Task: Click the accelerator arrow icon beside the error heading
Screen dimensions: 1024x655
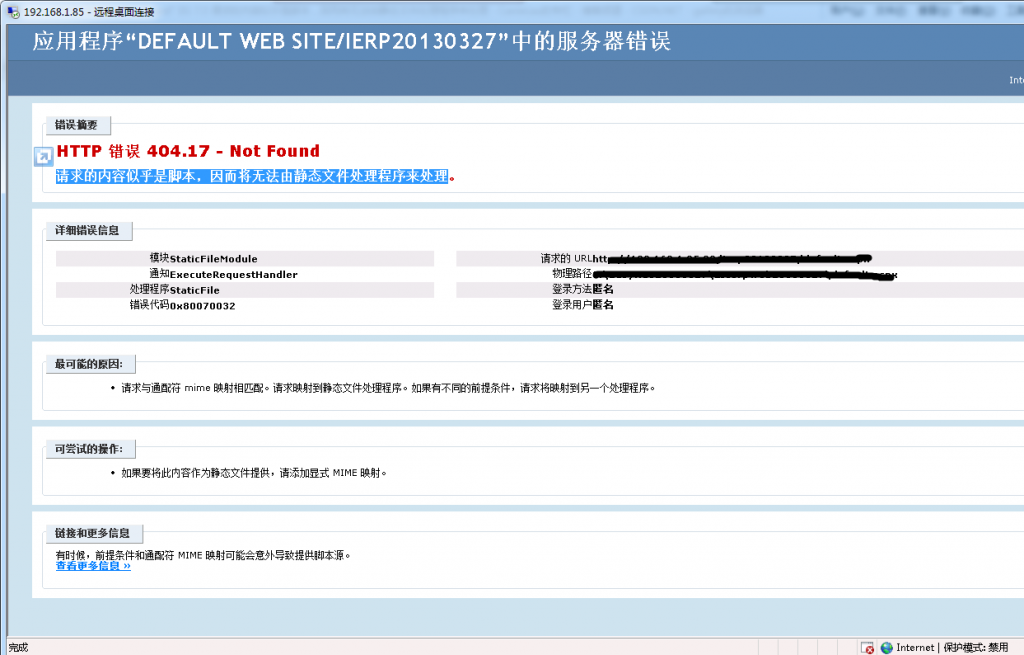Action: [x=43, y=156]
